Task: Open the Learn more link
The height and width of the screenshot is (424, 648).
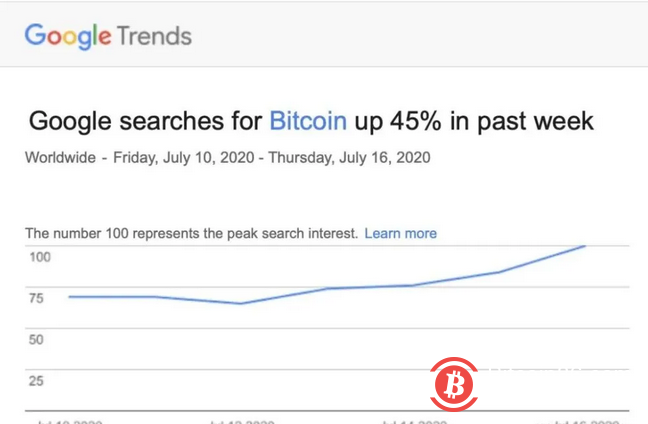Action: (400, 233)
